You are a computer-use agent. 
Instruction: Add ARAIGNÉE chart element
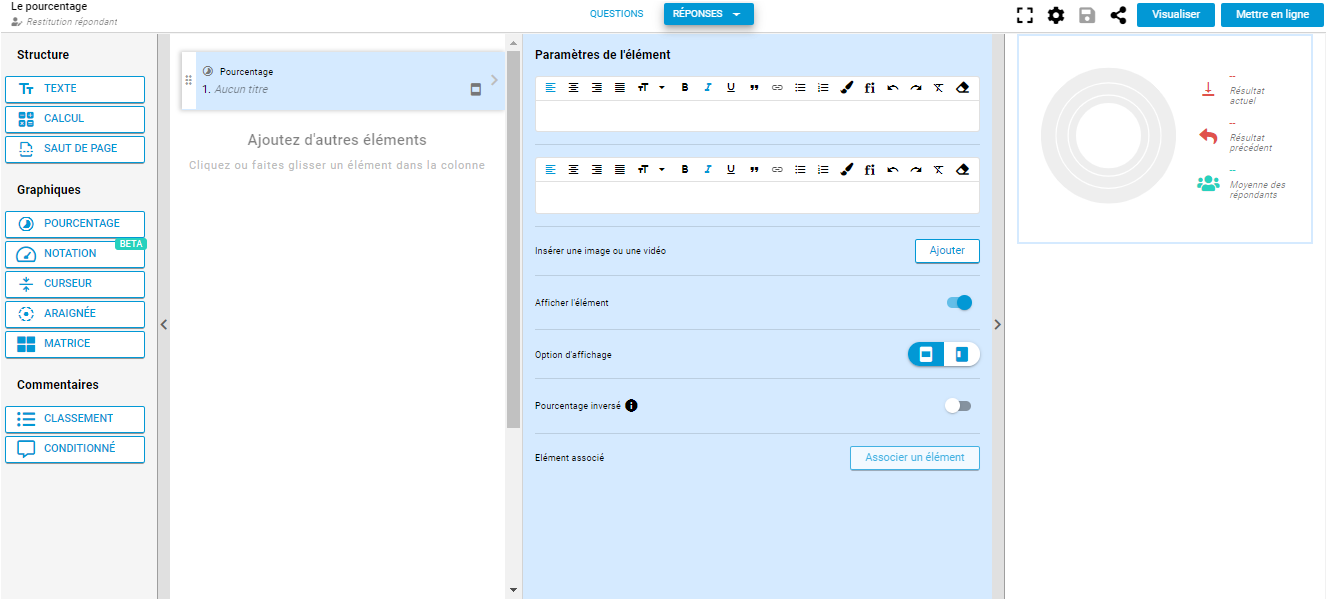[x=75, y=314]
